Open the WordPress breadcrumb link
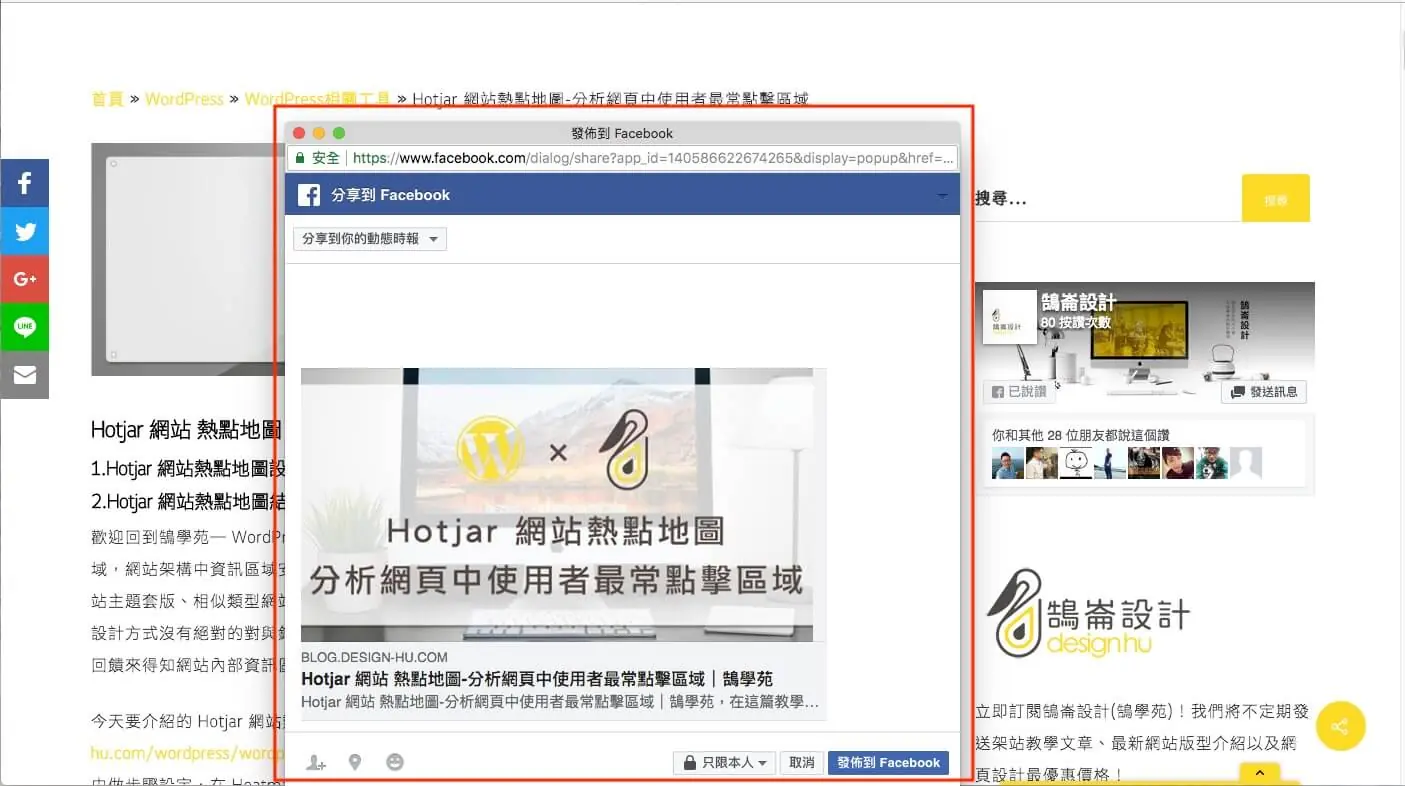1405x786 pixels. (x=184, y=99)
